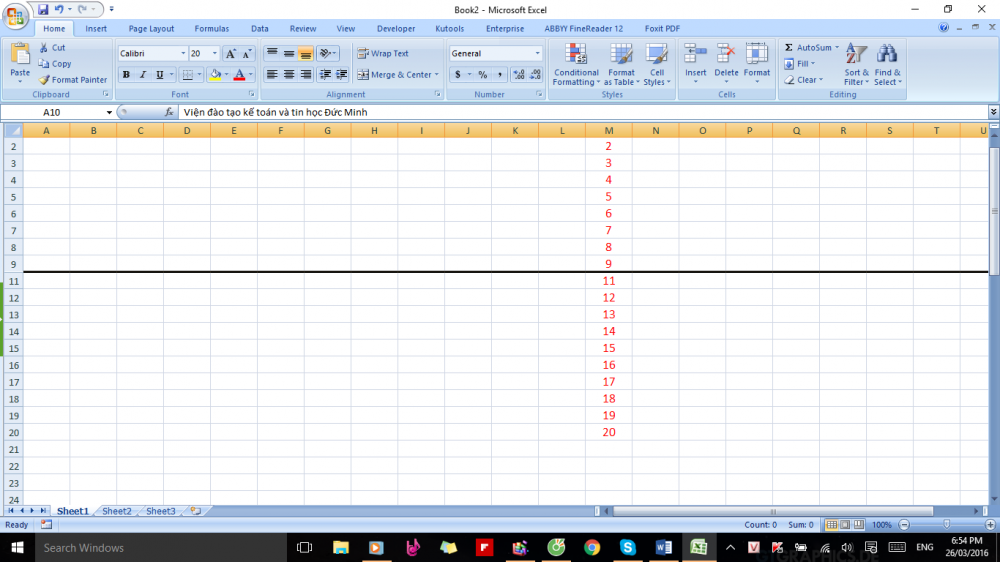The height and width of the screenshot is (562, 1000).
Task: Toggle Italic formatting
Action: coord(143,75)
